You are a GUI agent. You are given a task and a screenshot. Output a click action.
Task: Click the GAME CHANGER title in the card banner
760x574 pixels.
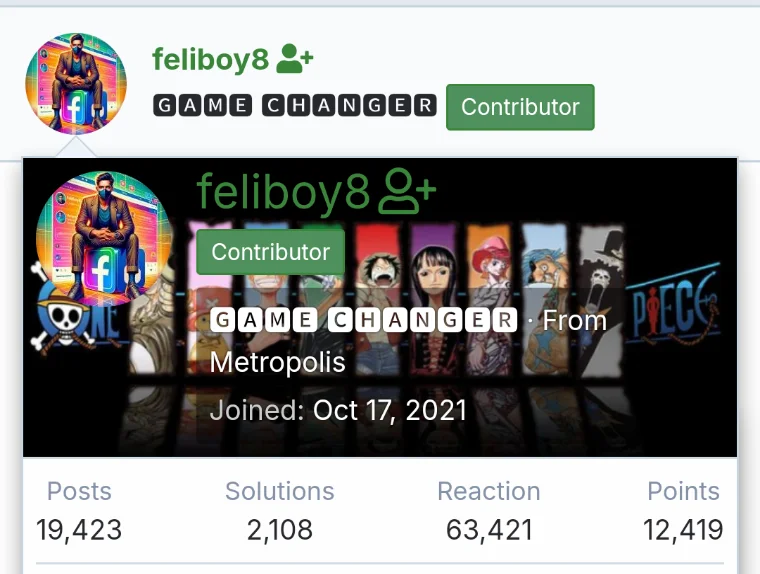[x=364, y=320]
